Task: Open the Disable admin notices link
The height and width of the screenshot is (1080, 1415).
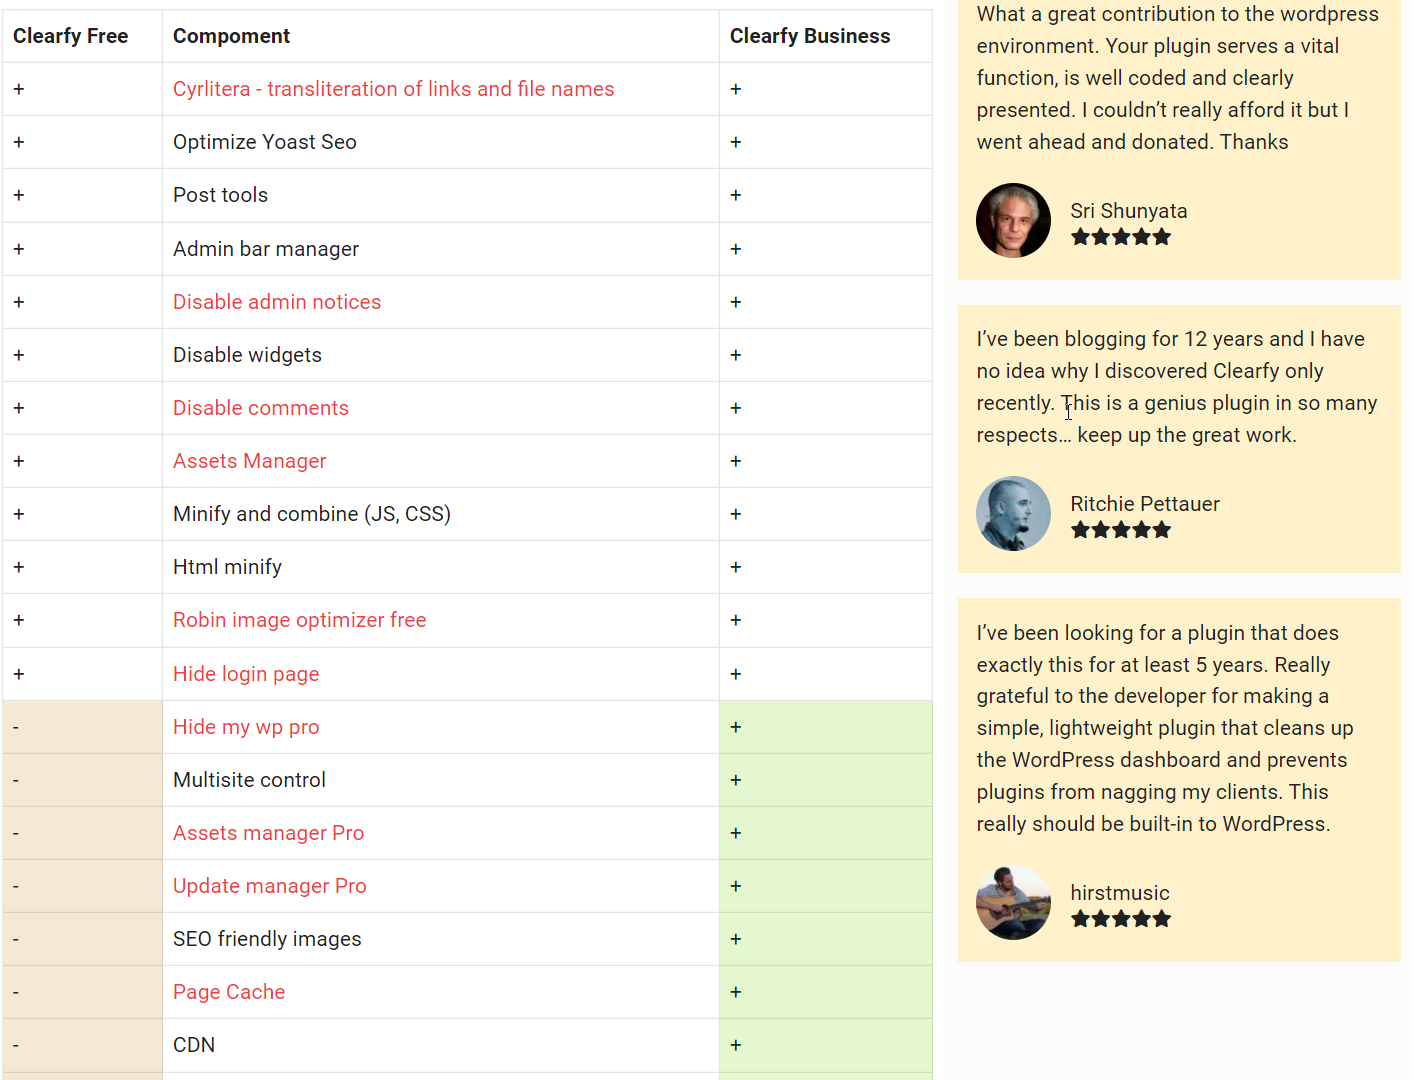Action: pyautogui.click(x=277, y=302)
